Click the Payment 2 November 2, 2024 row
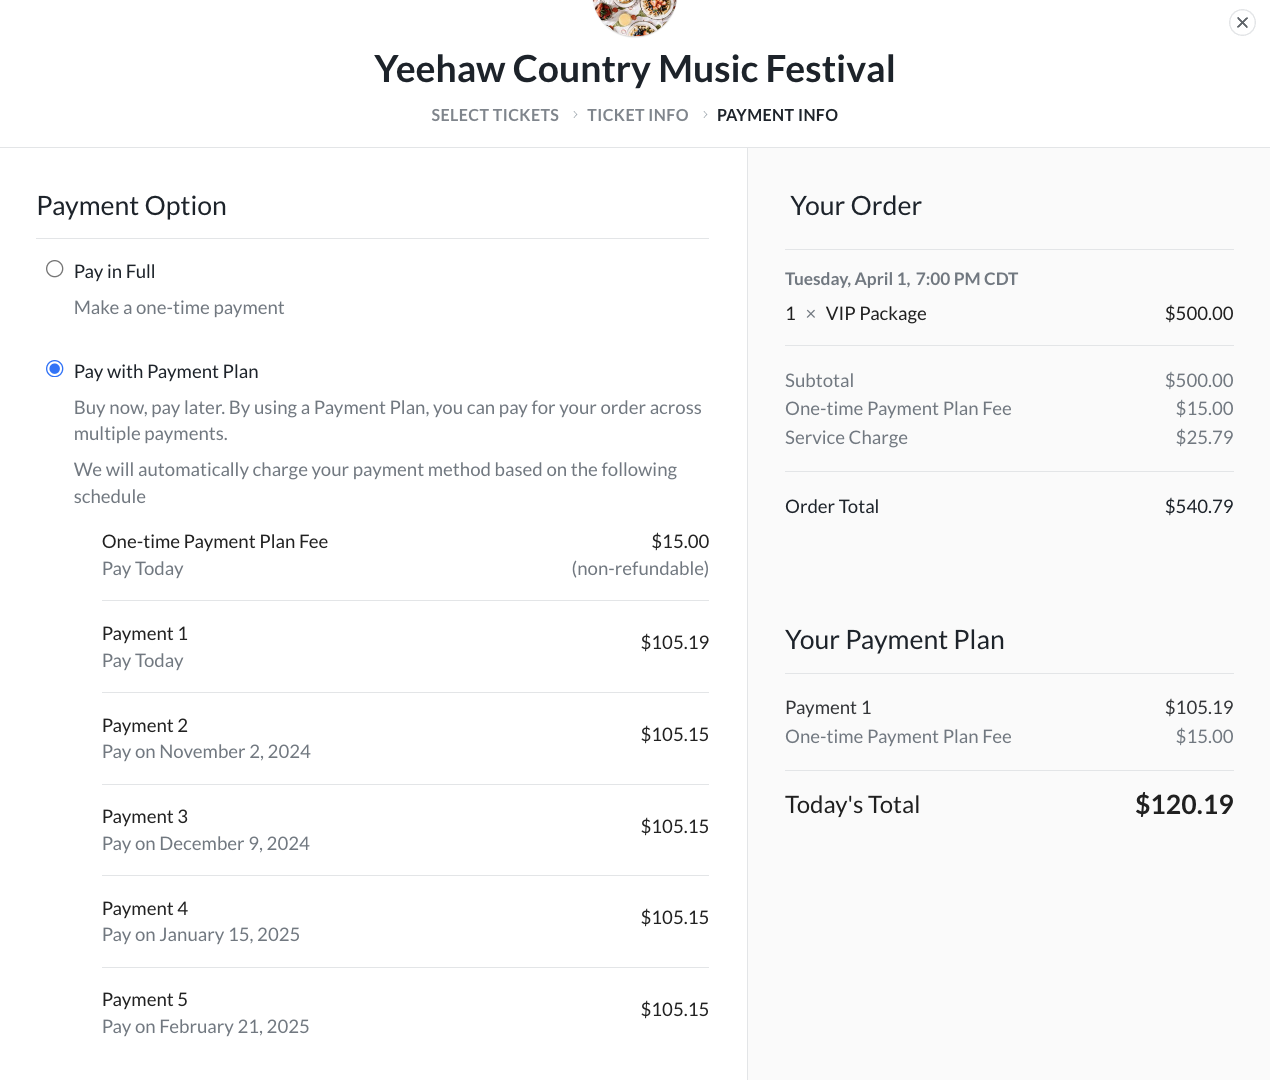Viewport: 1270px width, 1080px height. [x=405, y=738]
